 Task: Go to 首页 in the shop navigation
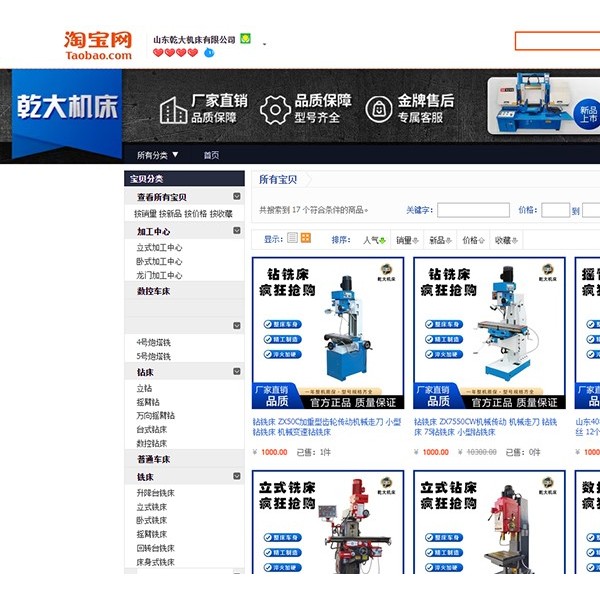click(211, 155)
